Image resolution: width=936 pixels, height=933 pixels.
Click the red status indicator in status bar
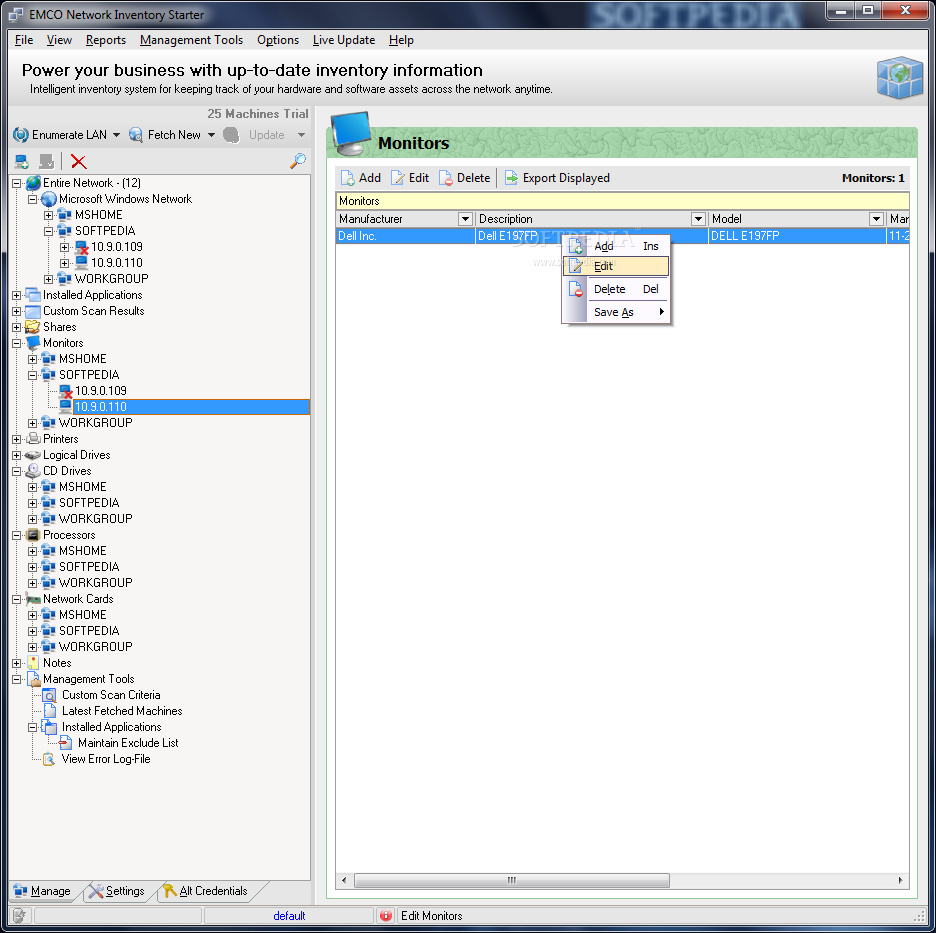(386, 915)
